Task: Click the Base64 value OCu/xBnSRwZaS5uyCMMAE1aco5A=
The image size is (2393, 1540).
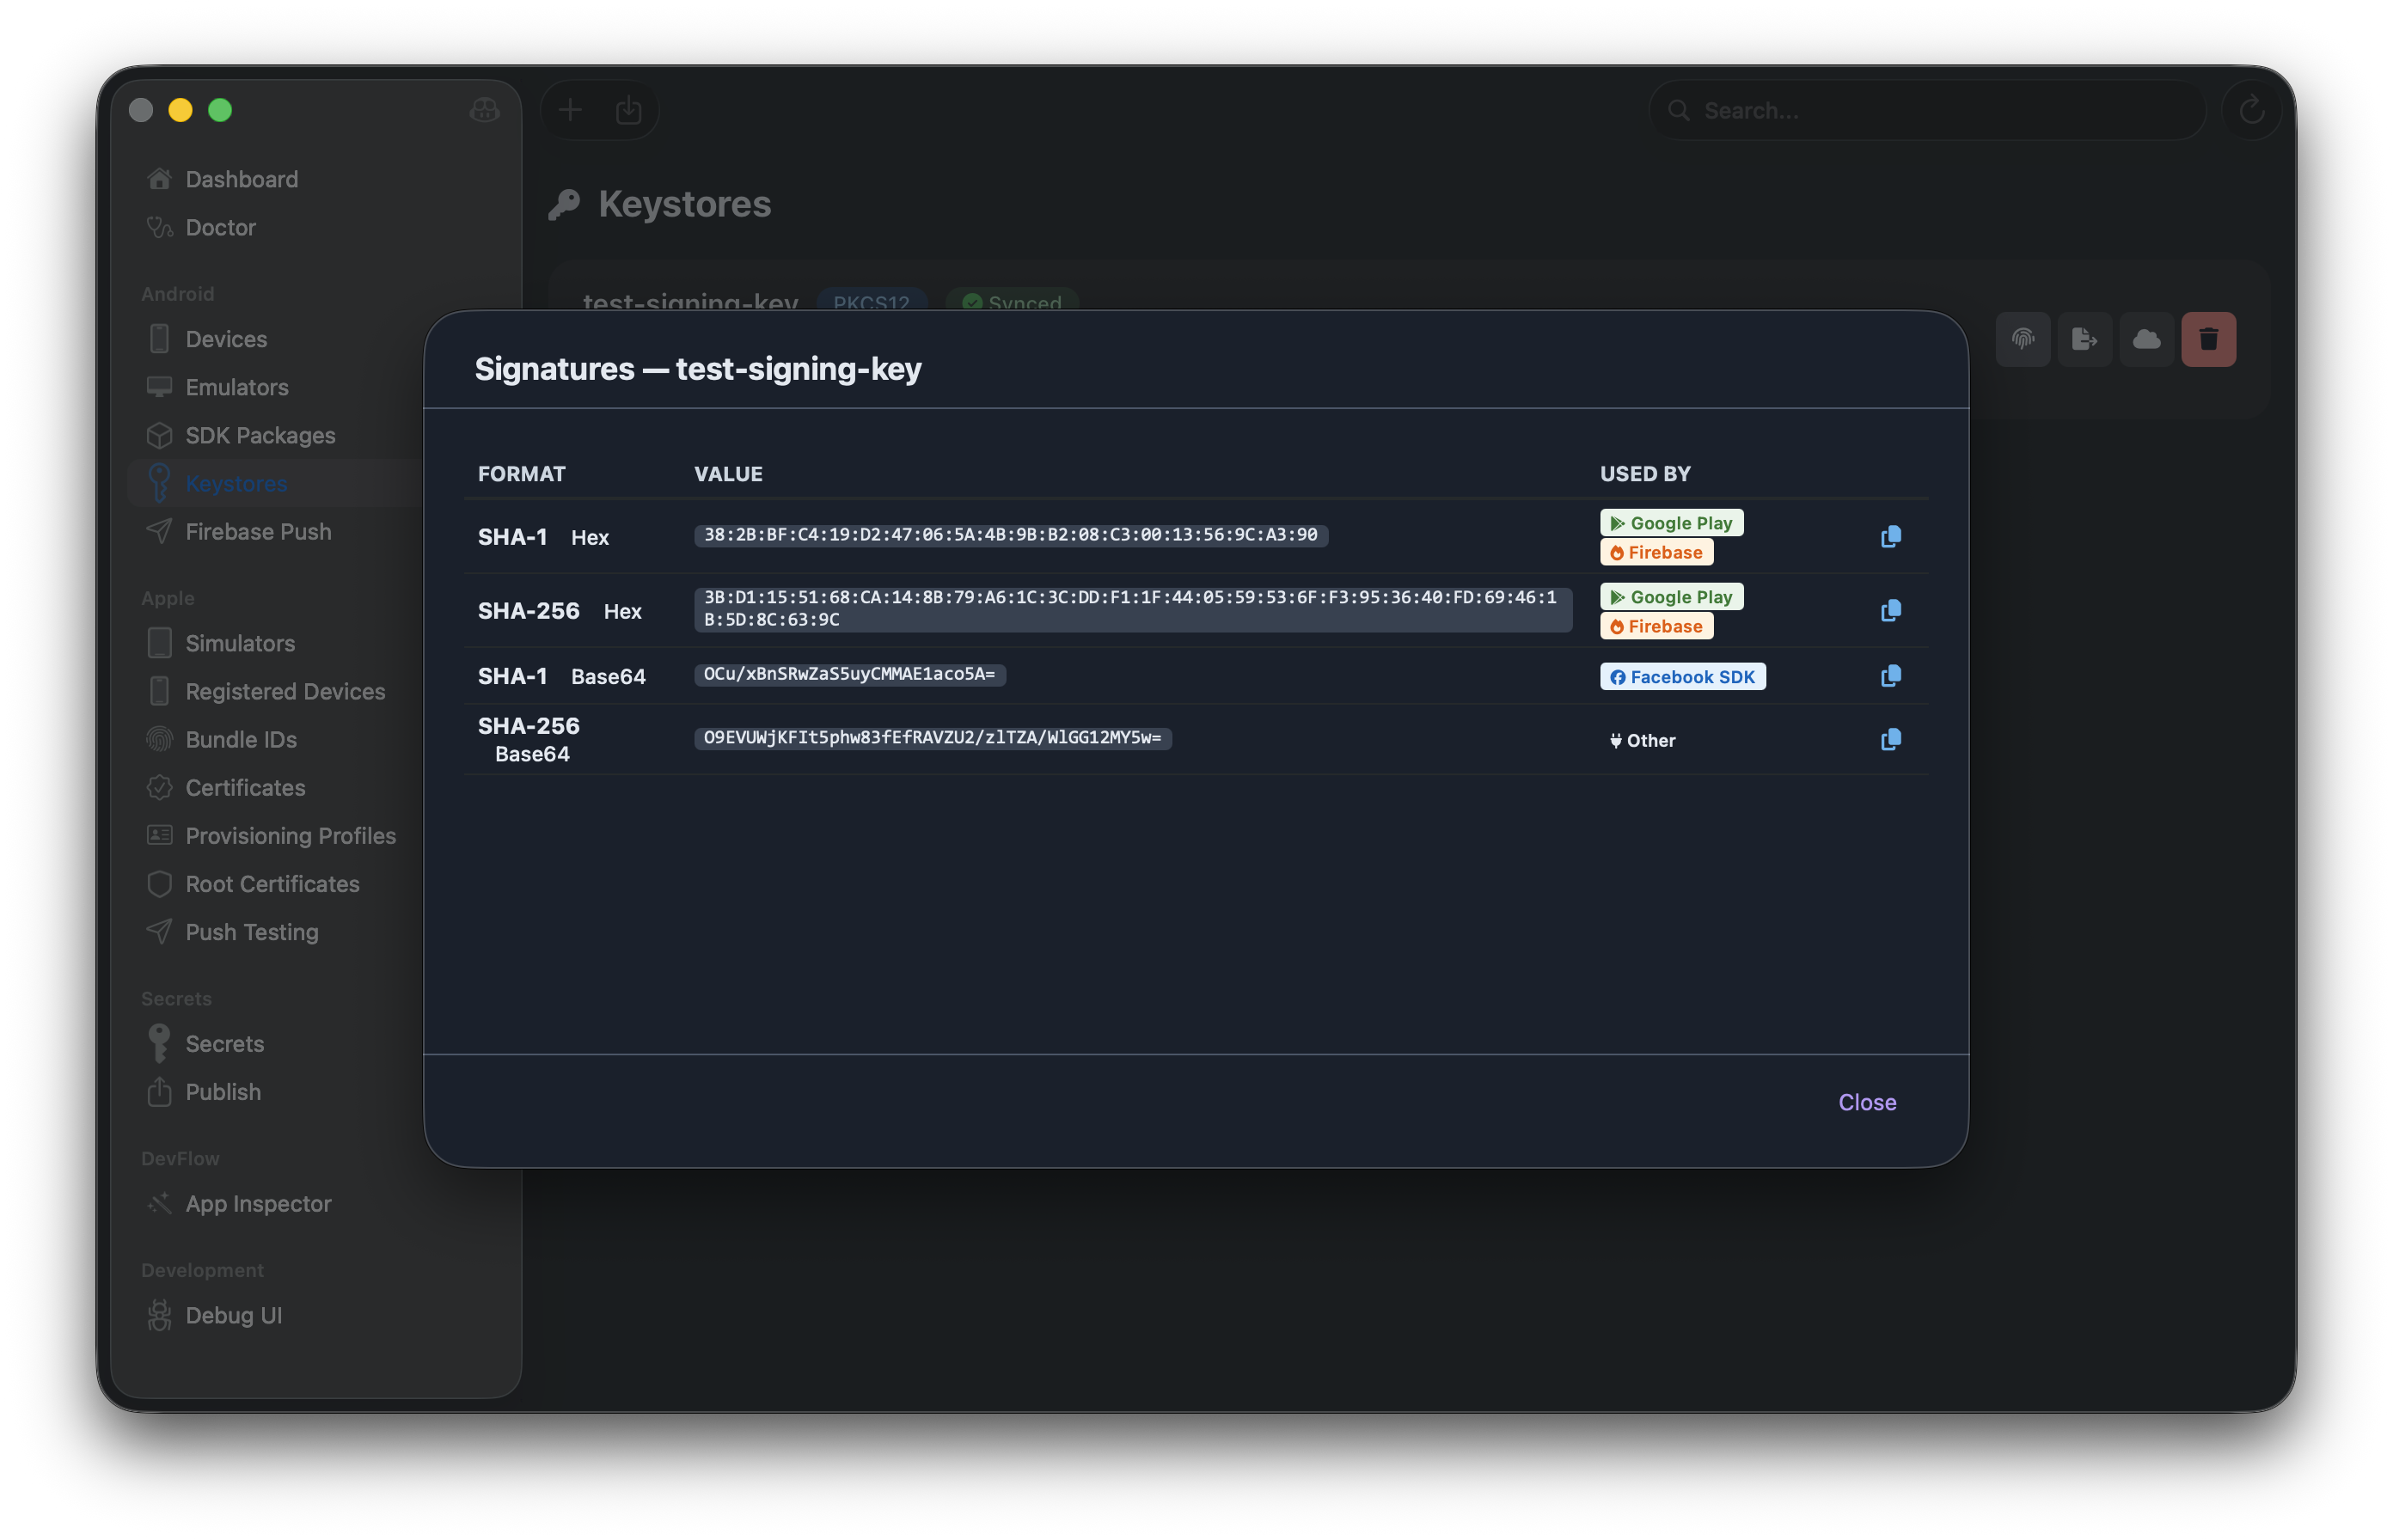Action: [x=849, y=674]
